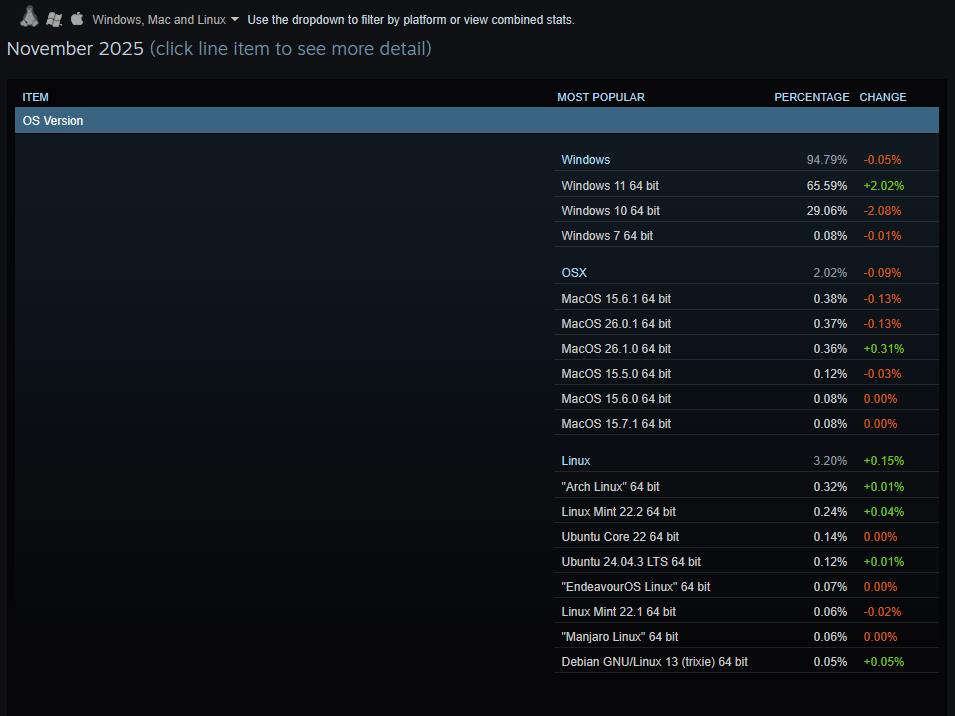Click the +0.04% Linux Mint change
Viewport: 955px width, 716px height.
(883, 511)
